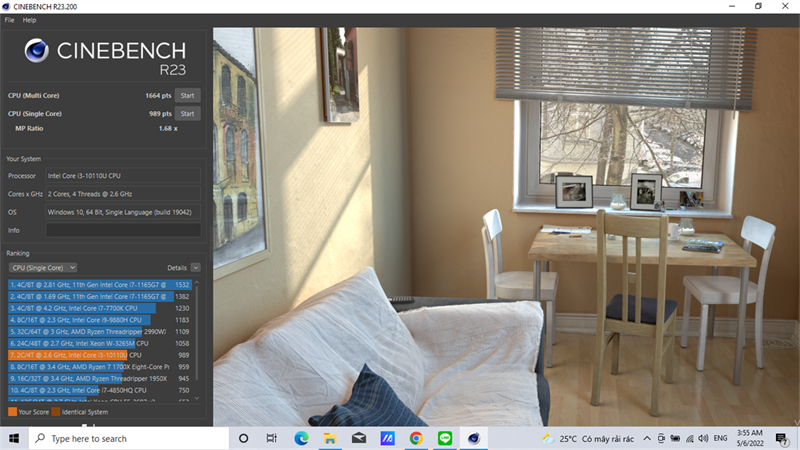800x450 pixels.
Task: Open the volume speaker tray icon
Action: coord(703,438)
